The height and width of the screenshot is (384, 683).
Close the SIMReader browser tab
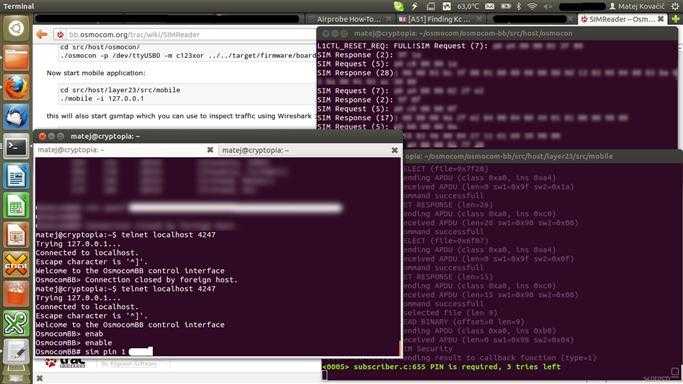click(x=660, y=19)
